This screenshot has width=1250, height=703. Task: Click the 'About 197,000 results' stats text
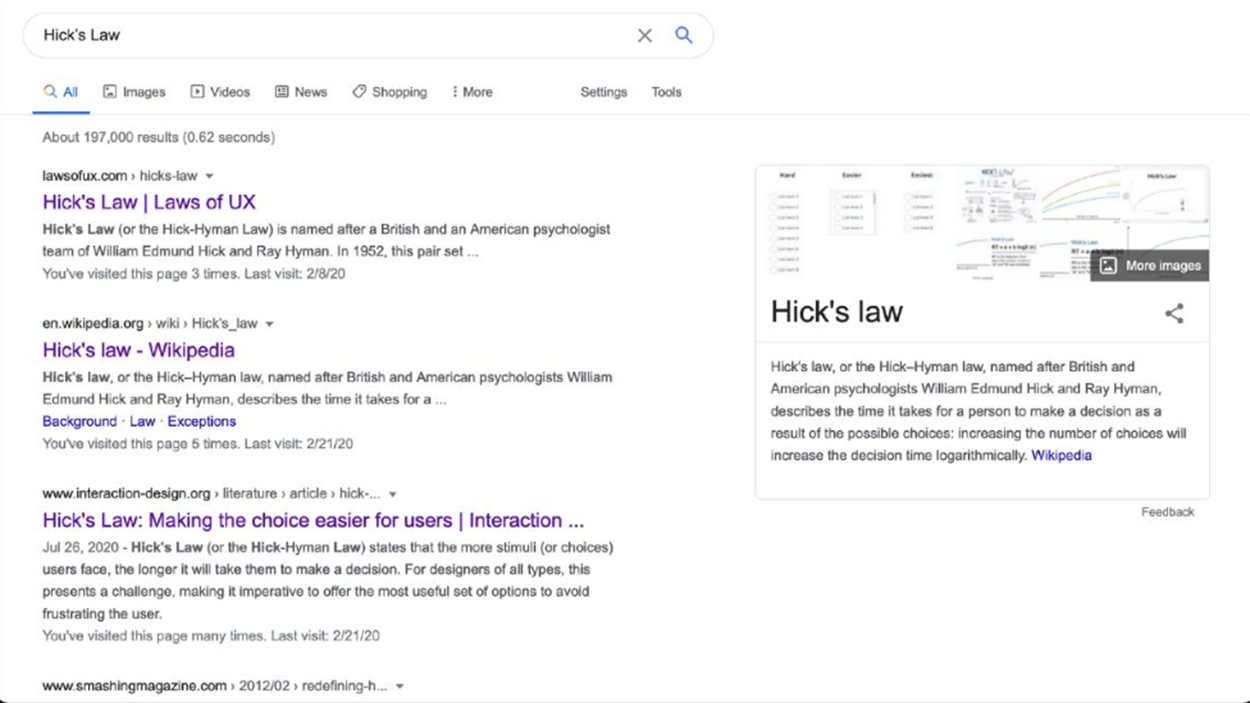pos(158,137)
